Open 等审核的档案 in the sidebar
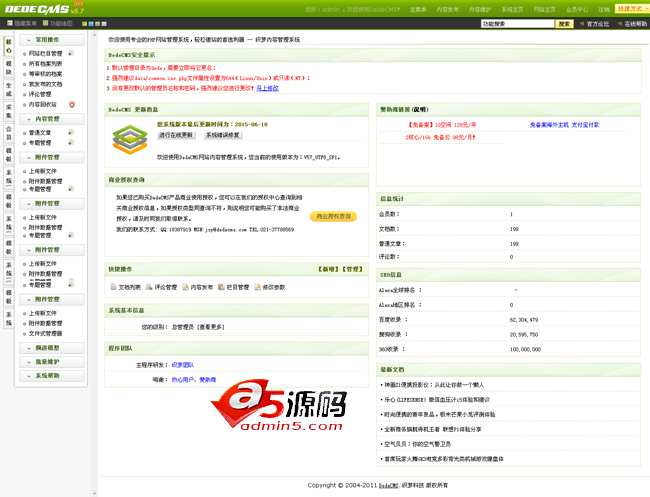Screen dimensions: 650x497 click(46, 74)
